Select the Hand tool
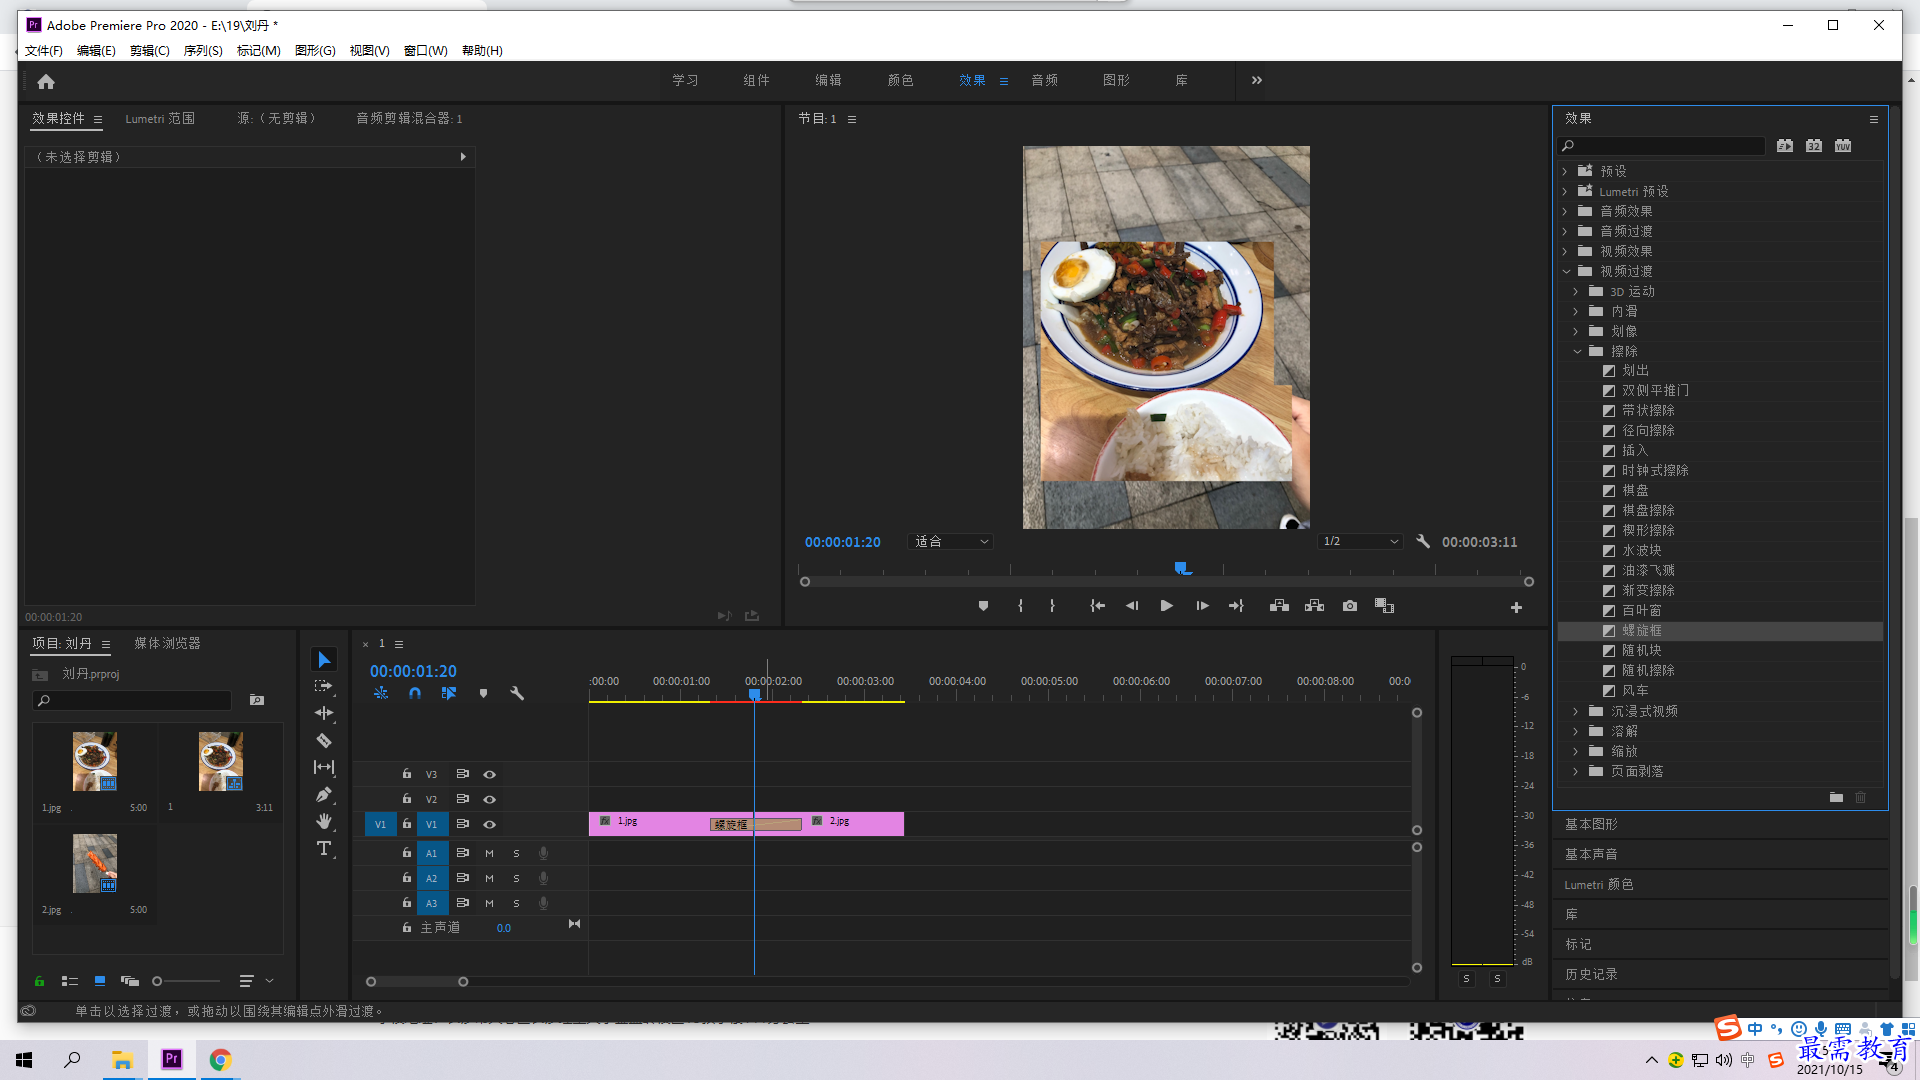Viewport: 1920px width, 1080px height. coord(324,821)
